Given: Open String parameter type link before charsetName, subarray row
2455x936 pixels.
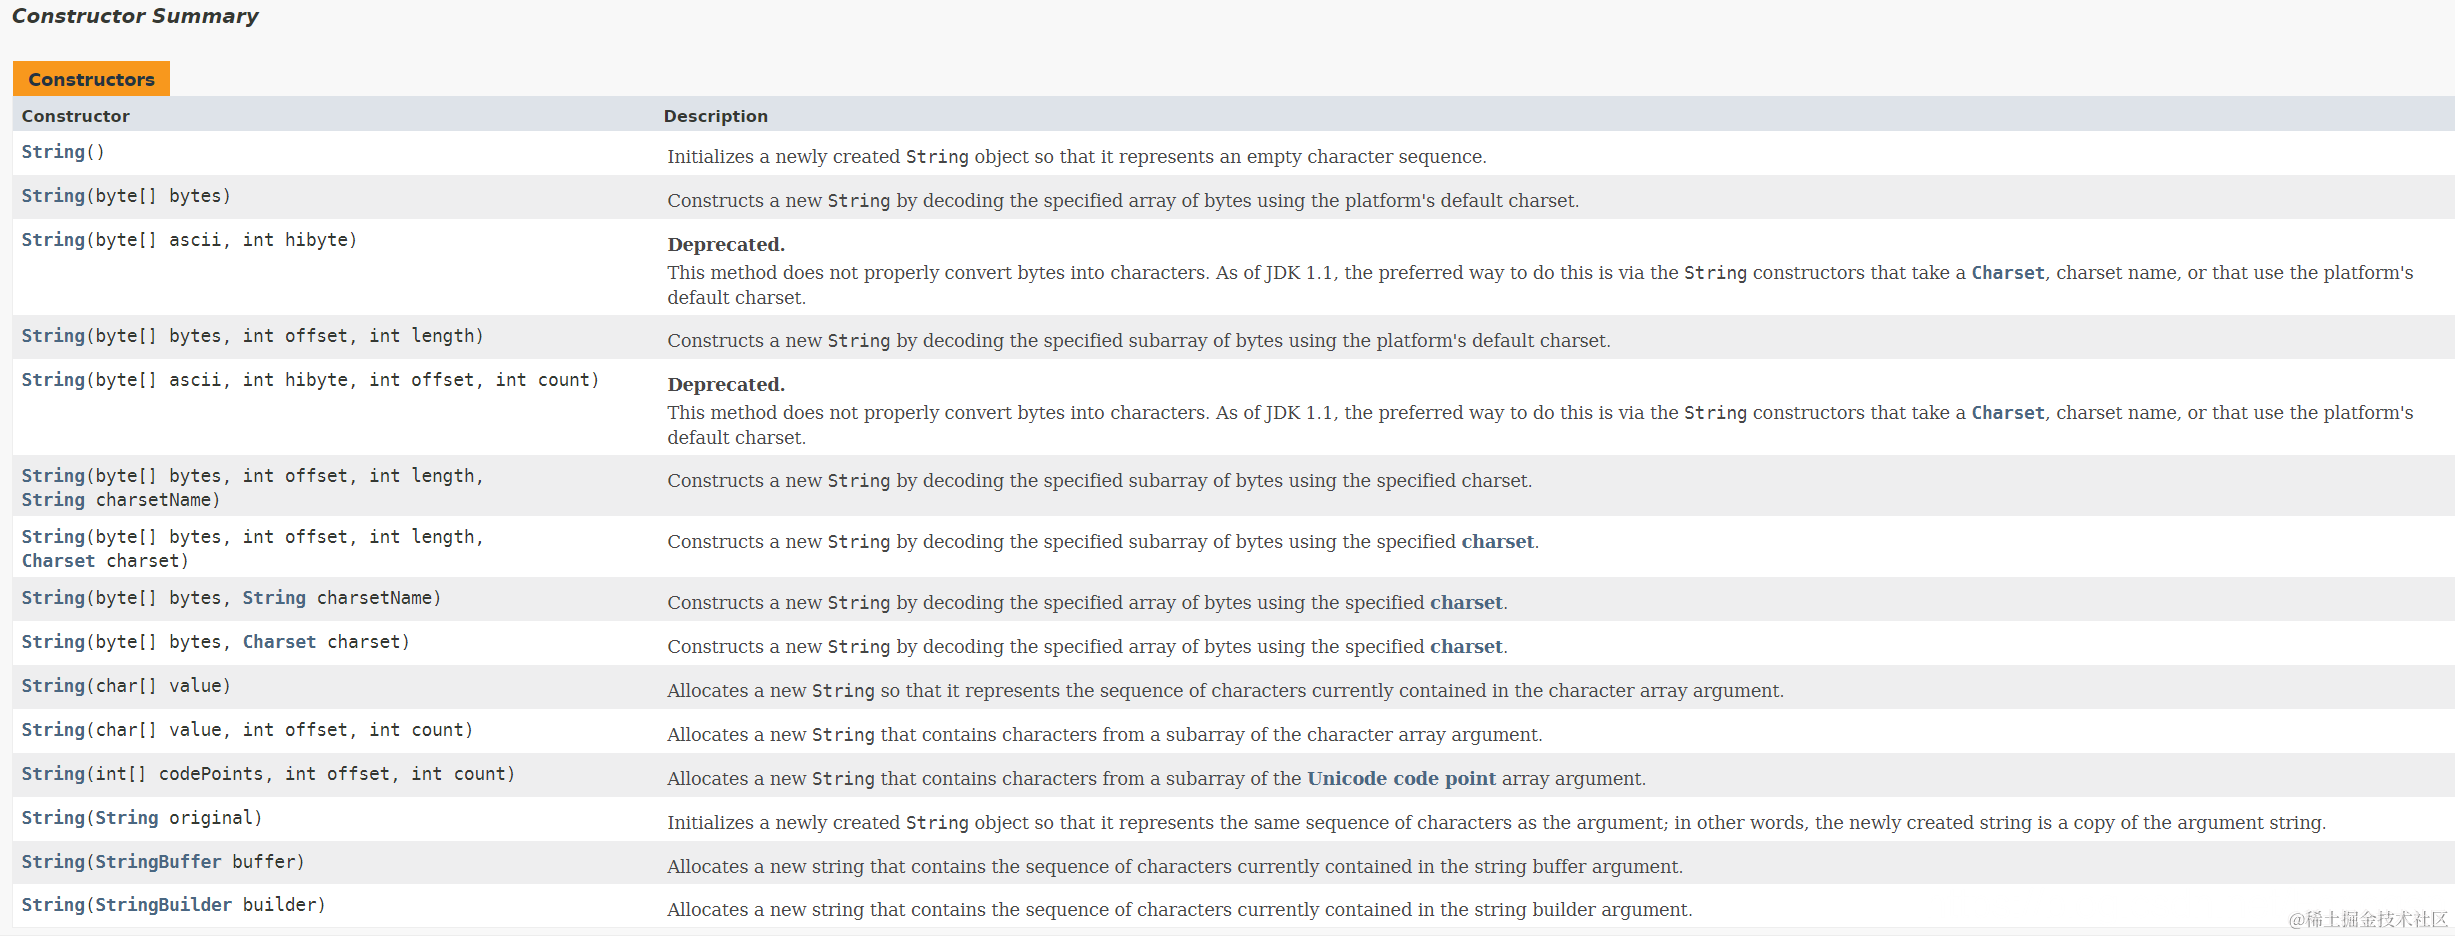Looking at the screenshot, I should 53,500.
